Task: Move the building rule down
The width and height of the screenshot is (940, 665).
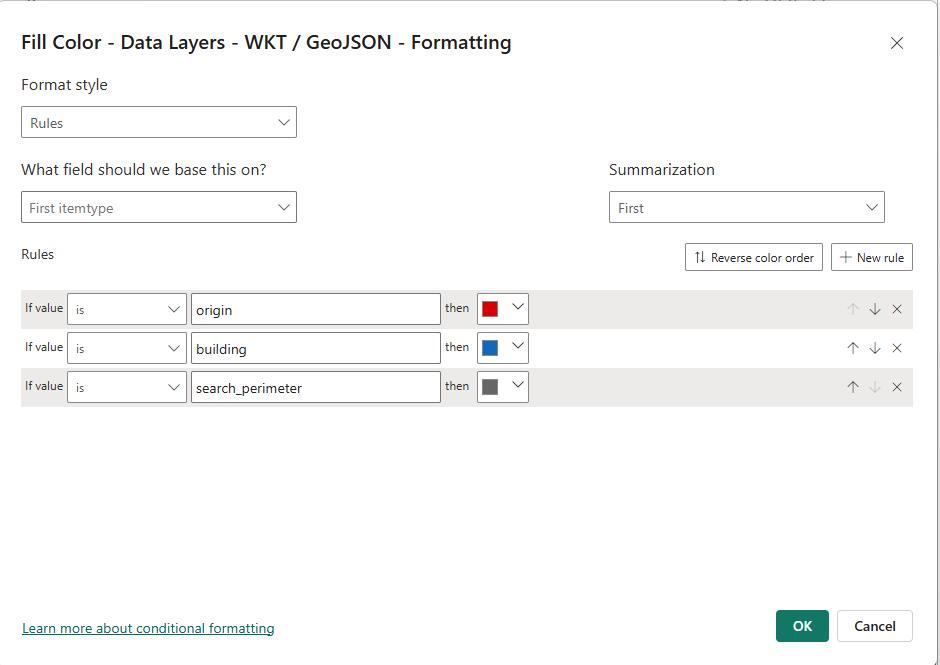Action: 875,348
